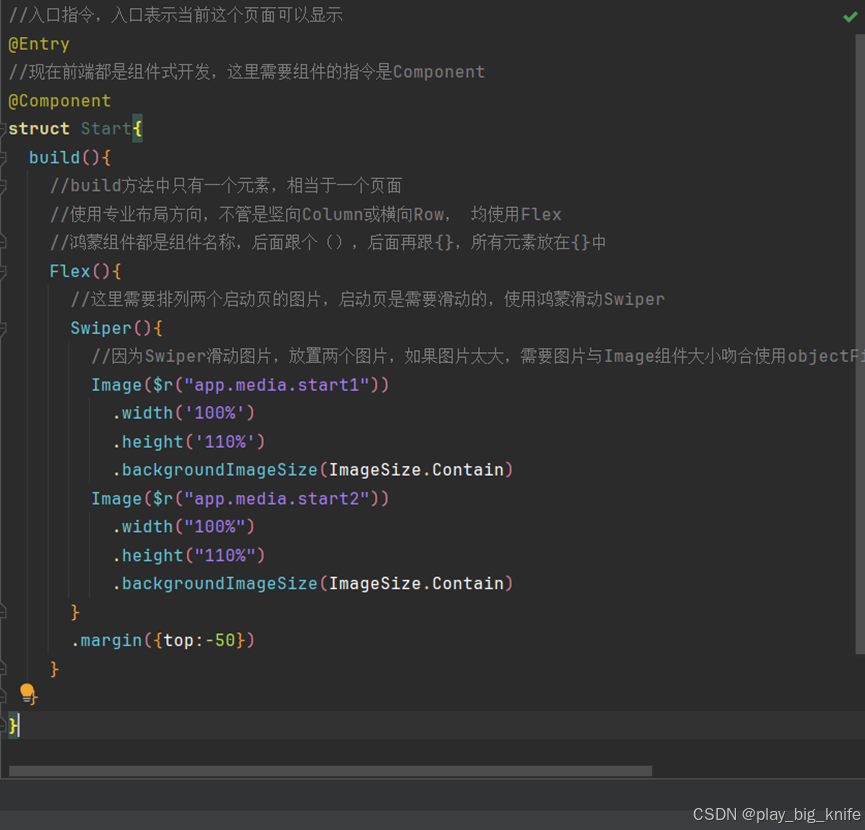This screenshot has width=865, height=830.
Task: Click the "app.media.start1" string
Action: point(276,385)
